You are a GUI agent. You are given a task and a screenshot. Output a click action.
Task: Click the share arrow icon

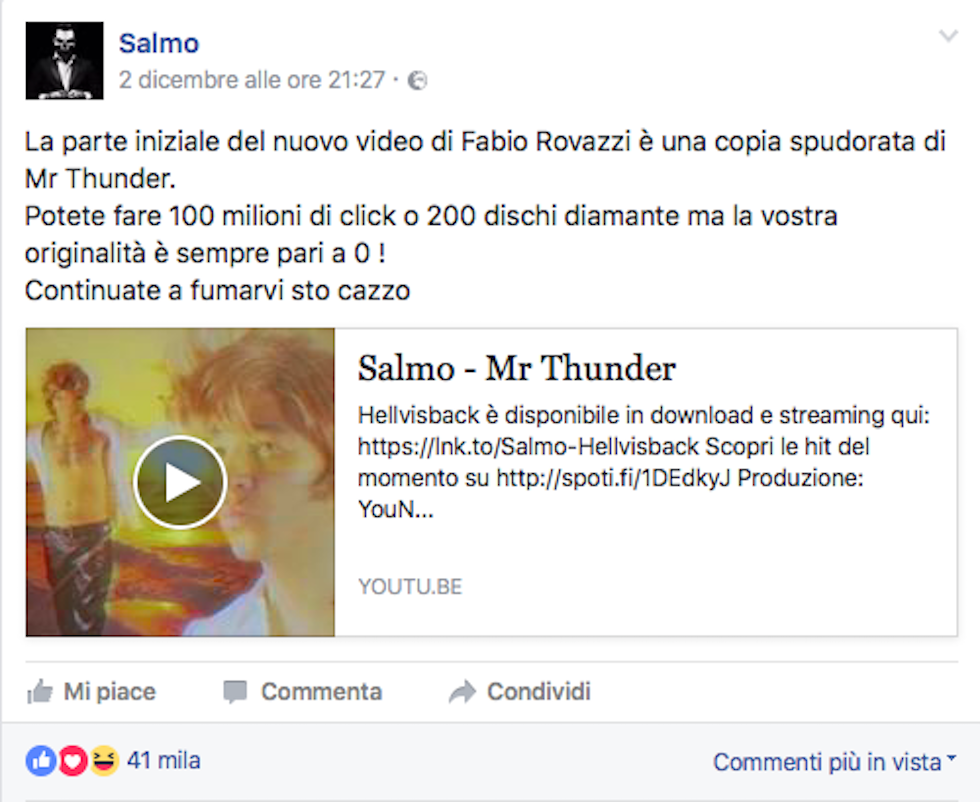pyautogui.click(x=462, y=692)
